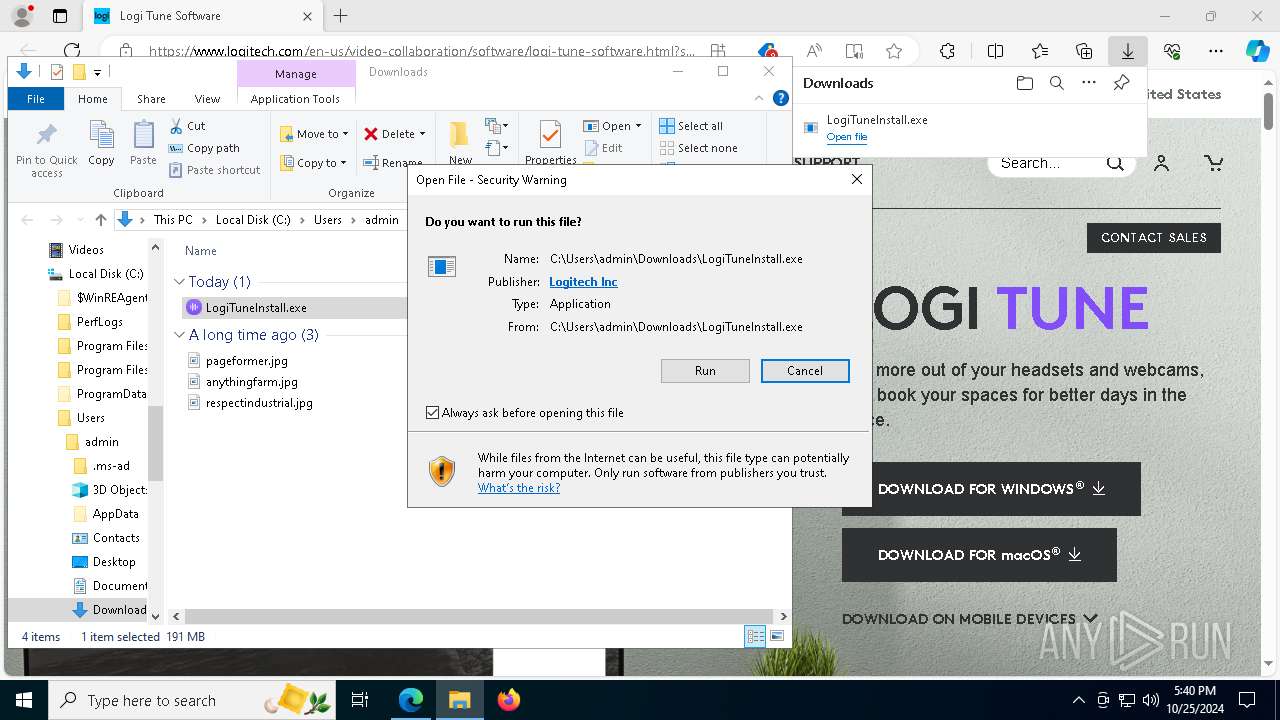
Task: Uncheck Always ask before opening this file
Action: [x=432, y=412]
